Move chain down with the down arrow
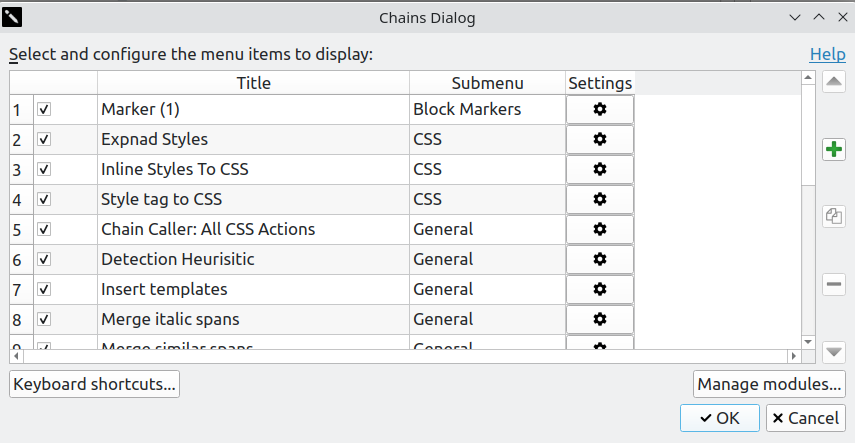The image size is (855, 443). tap(834, 352)
